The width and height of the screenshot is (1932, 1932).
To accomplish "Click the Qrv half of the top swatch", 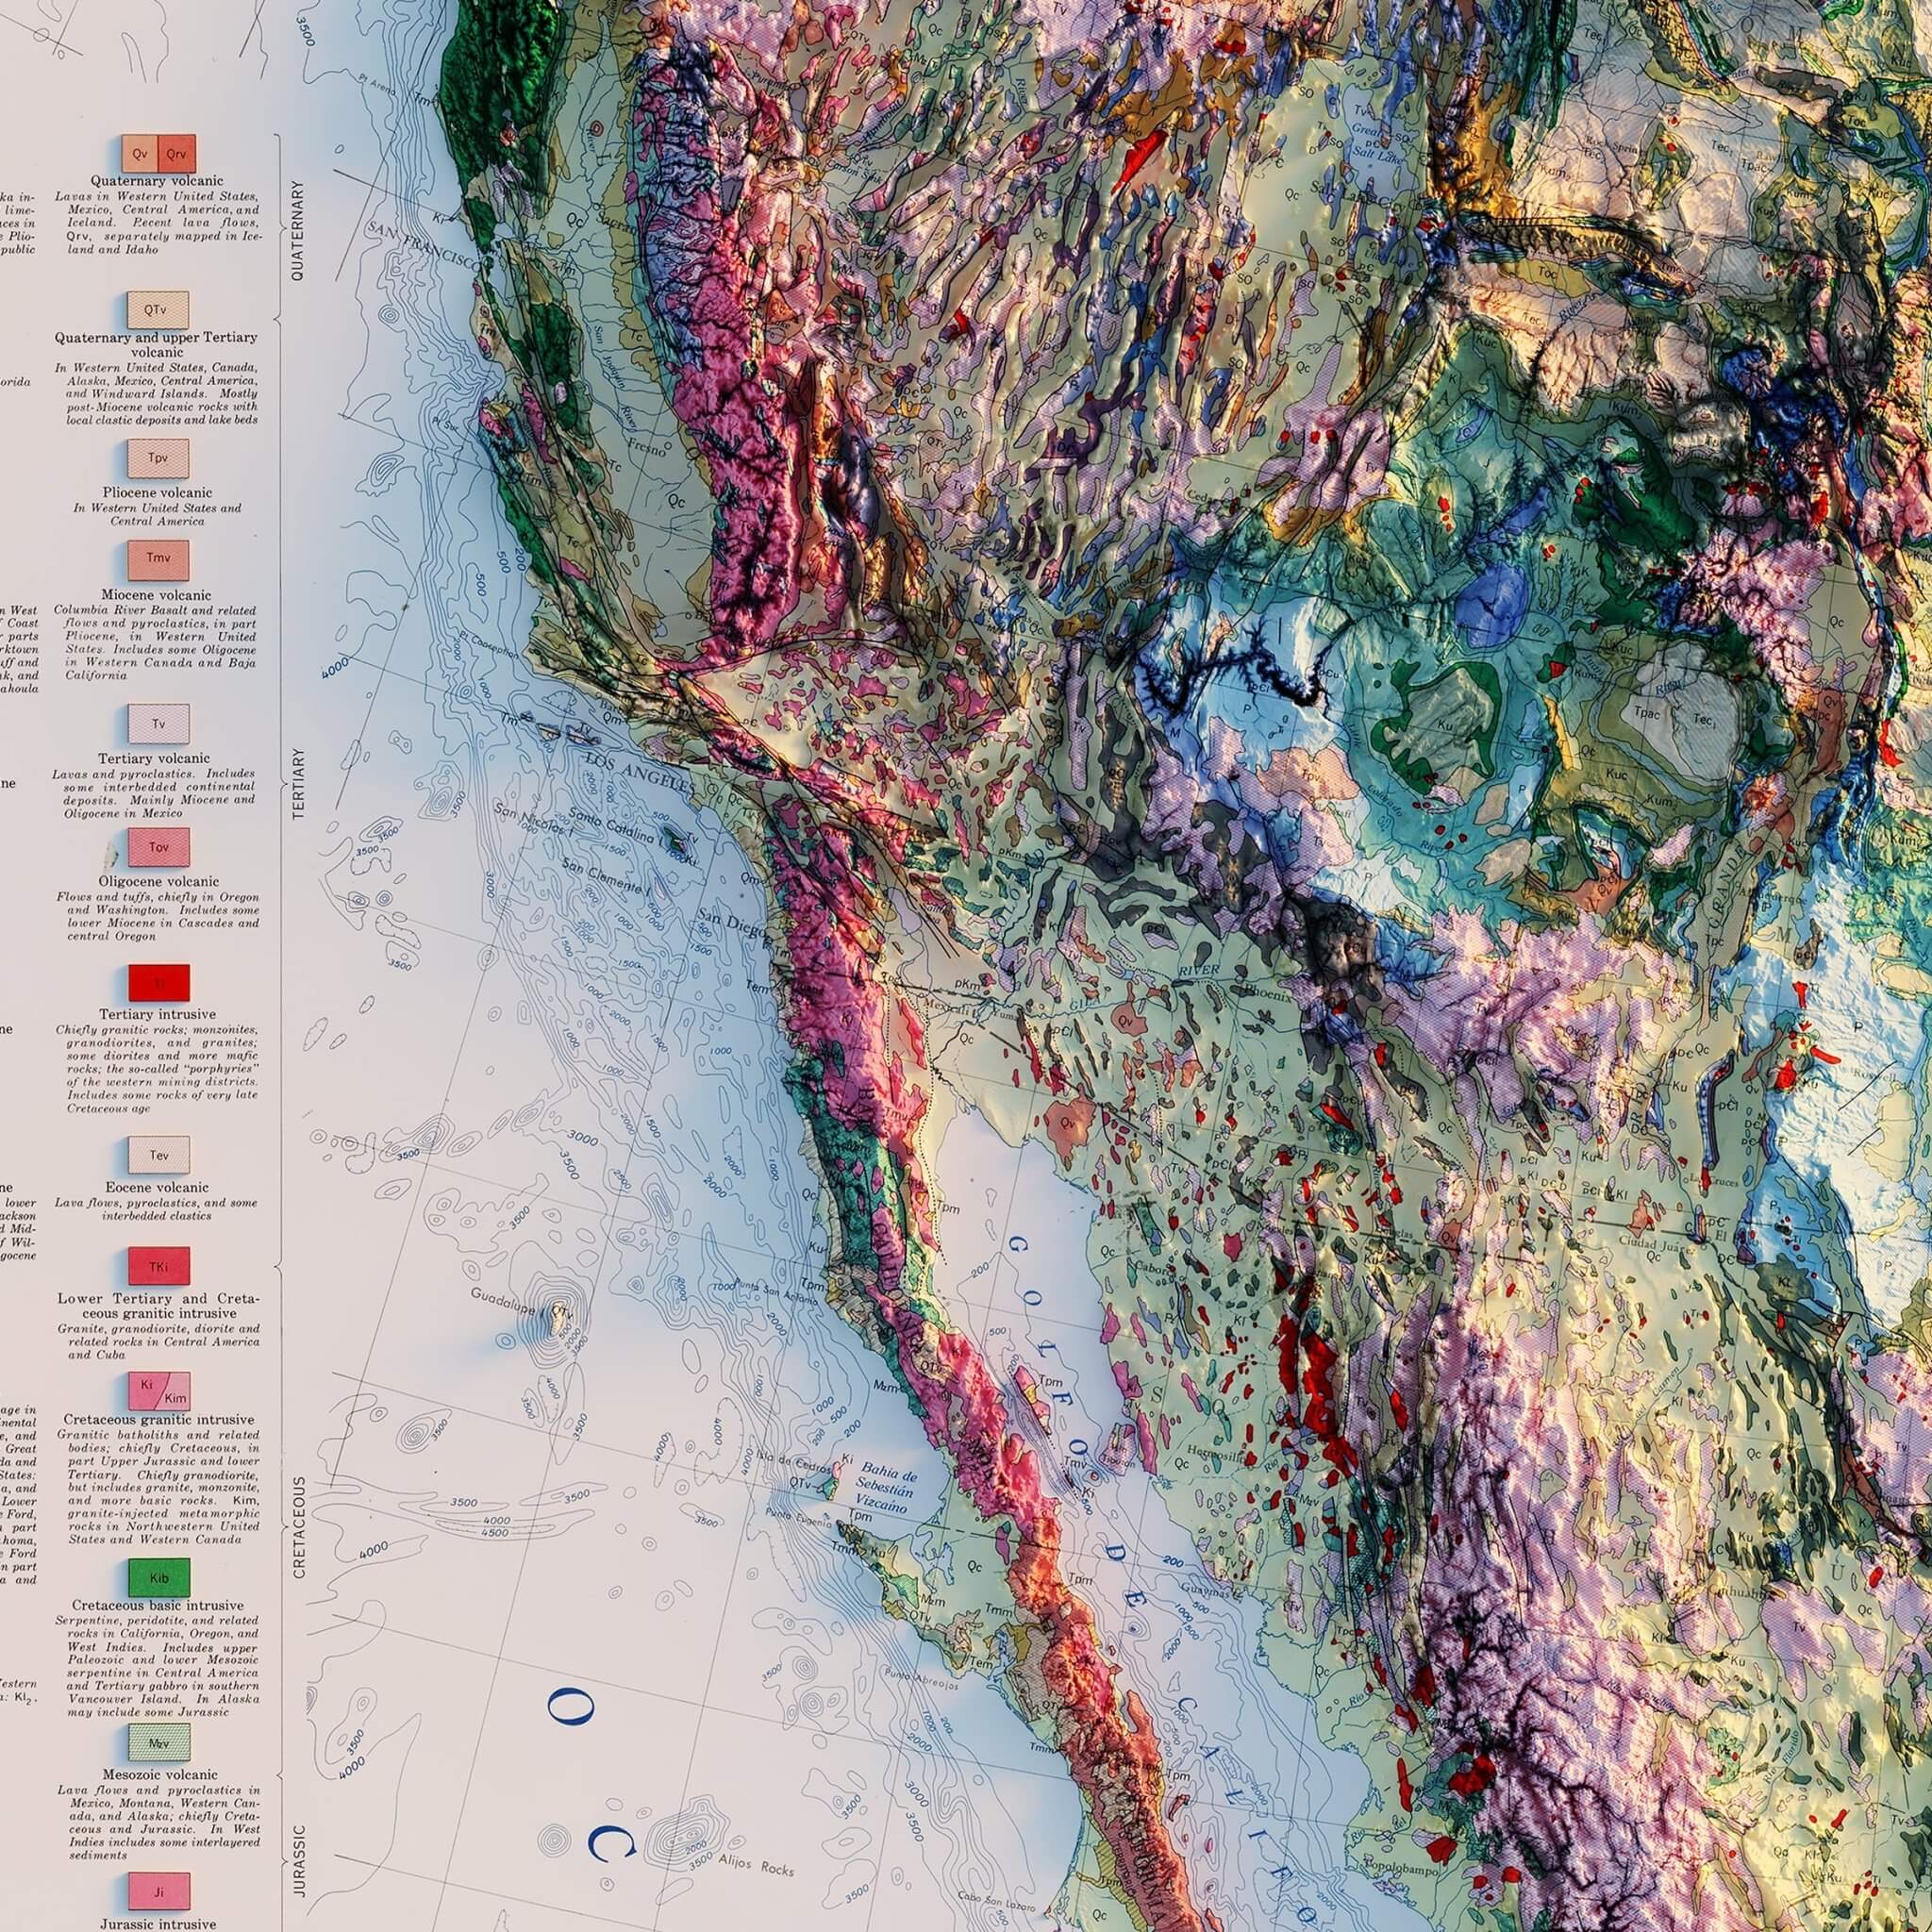I will click(x=177, y=154).
